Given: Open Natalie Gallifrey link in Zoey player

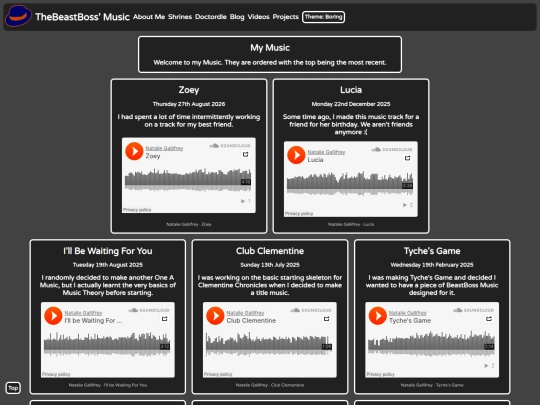Looking at the screenshot, I should (x=164, y=148).
